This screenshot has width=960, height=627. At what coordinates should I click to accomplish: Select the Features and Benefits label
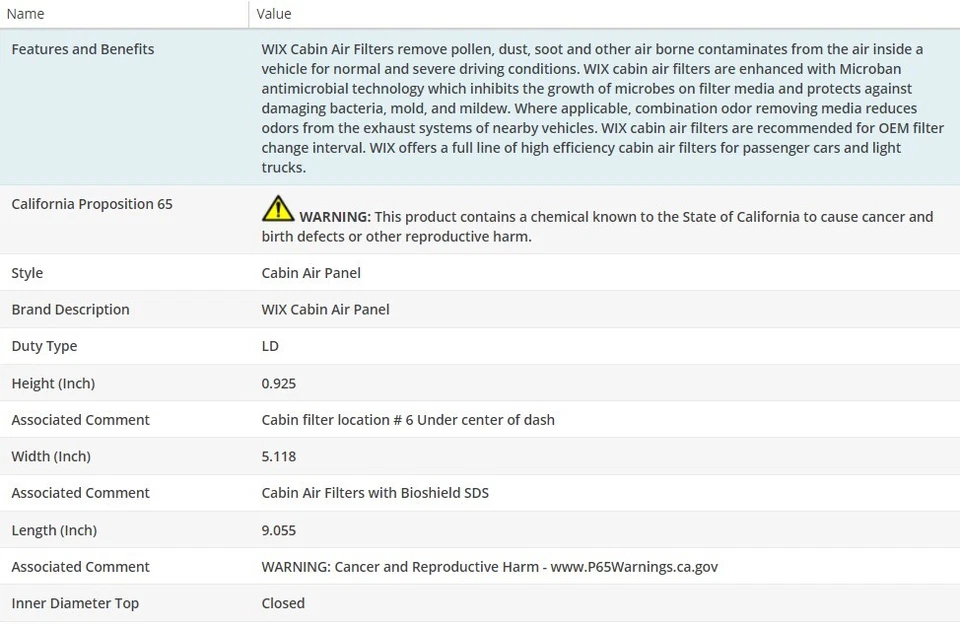point(83,49)
